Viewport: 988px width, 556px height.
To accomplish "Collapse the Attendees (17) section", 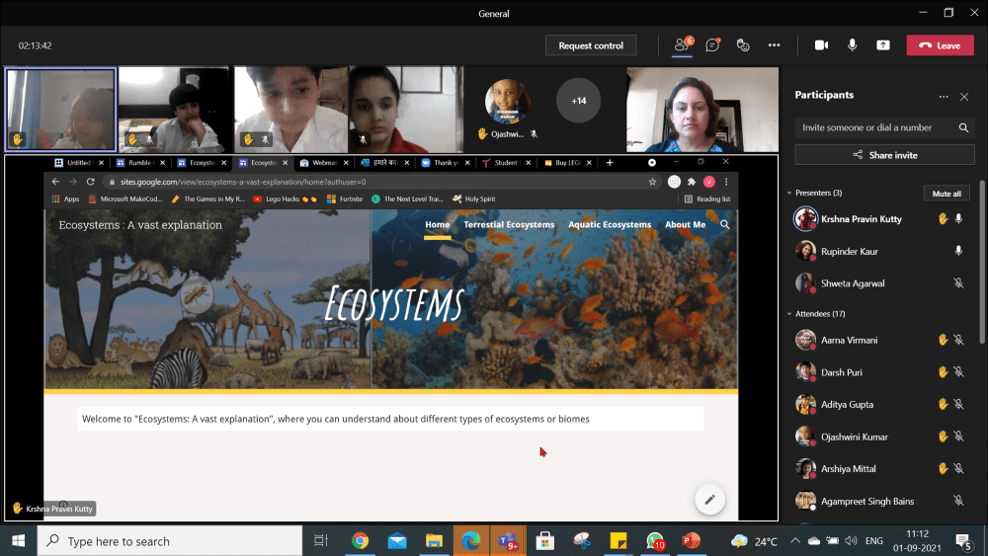I will 790,314.
